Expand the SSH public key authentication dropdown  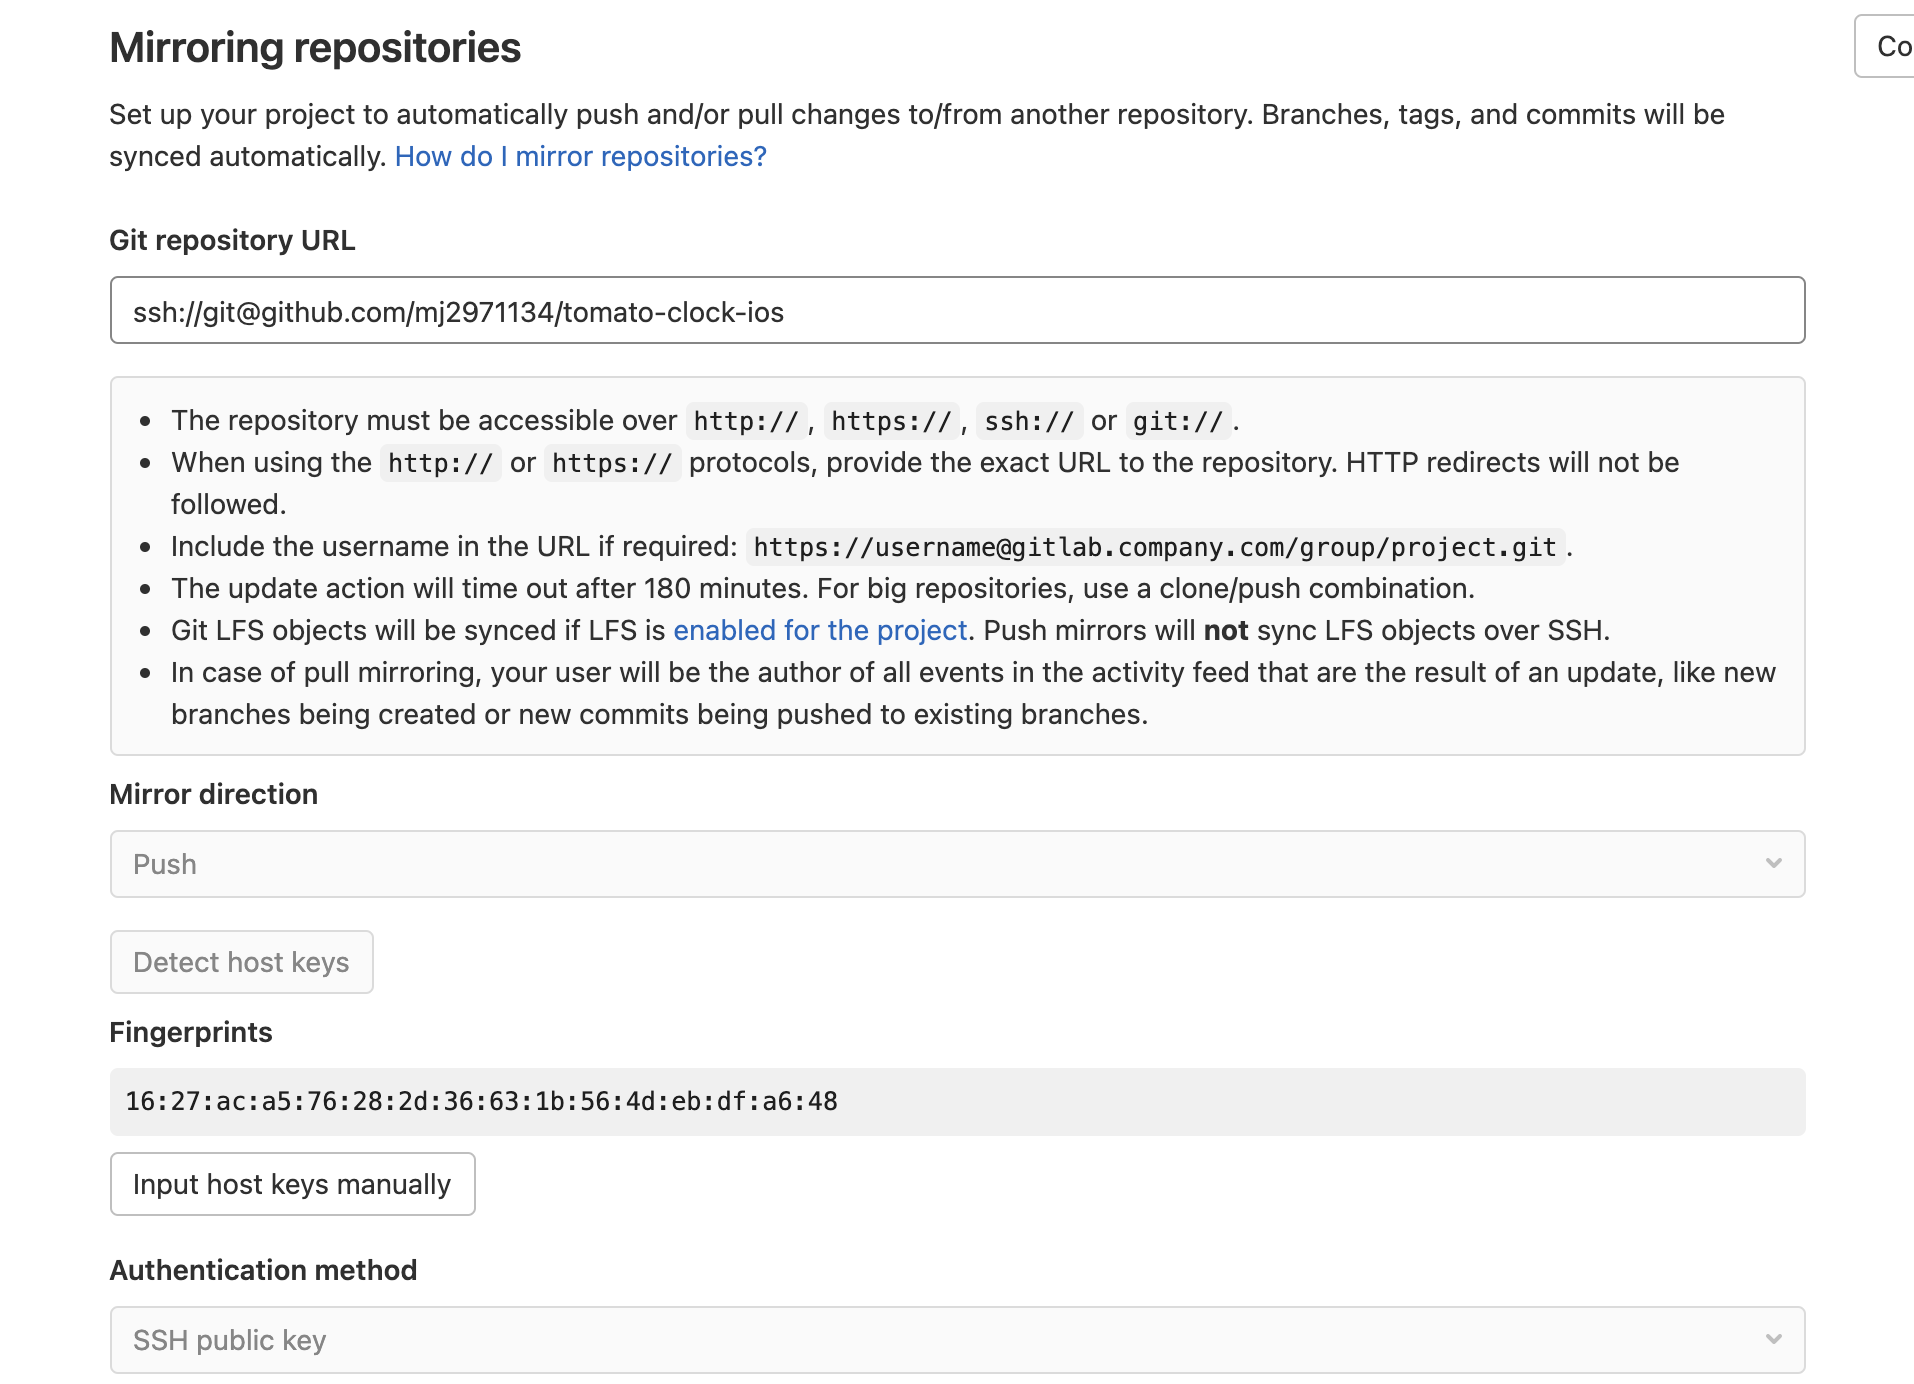click(x=956, y=1340)
